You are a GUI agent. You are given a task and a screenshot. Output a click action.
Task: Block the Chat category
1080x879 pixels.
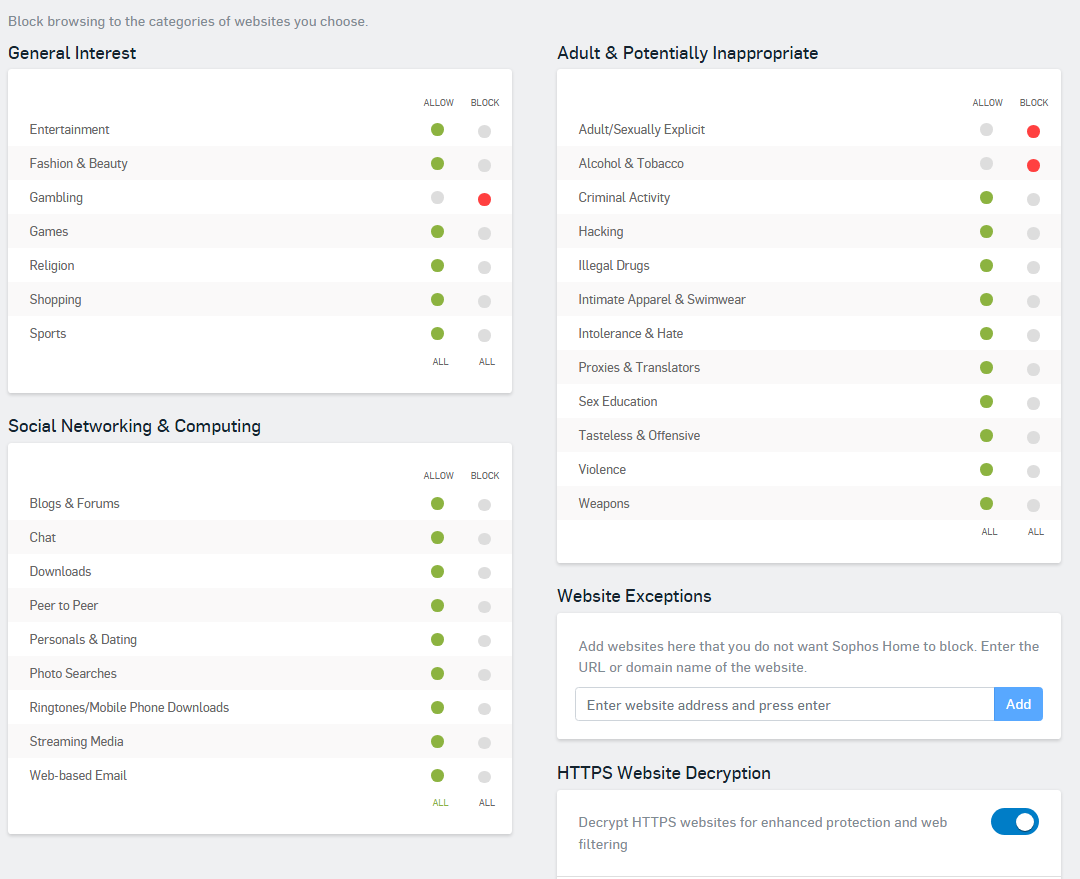tap(484, 539)
